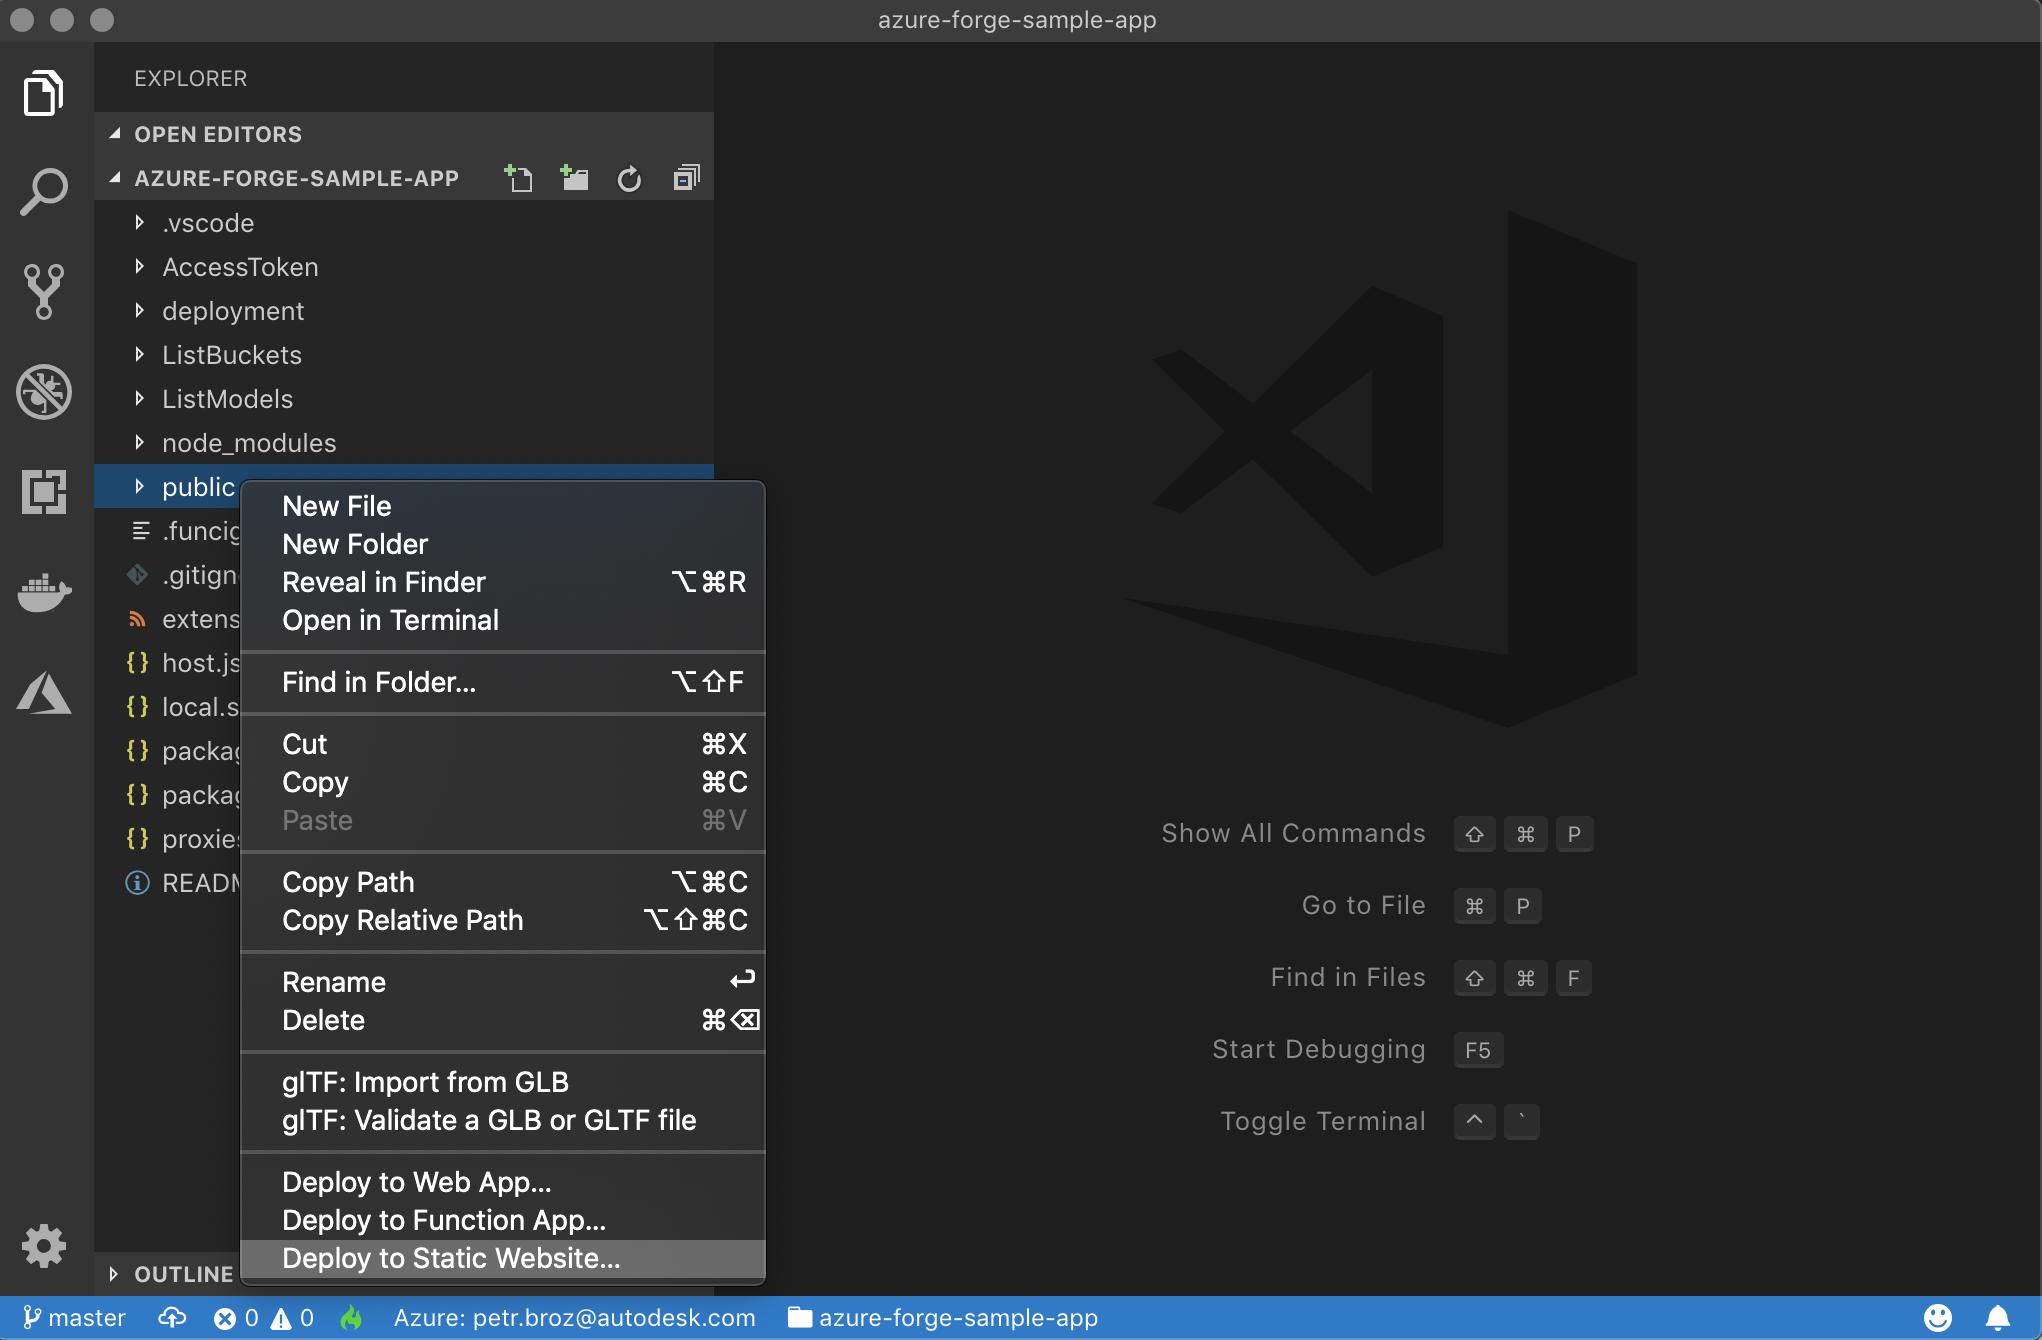Select Copy Relative Path
Viewport: 2042px width, 1340px height.
pos(503,920)
